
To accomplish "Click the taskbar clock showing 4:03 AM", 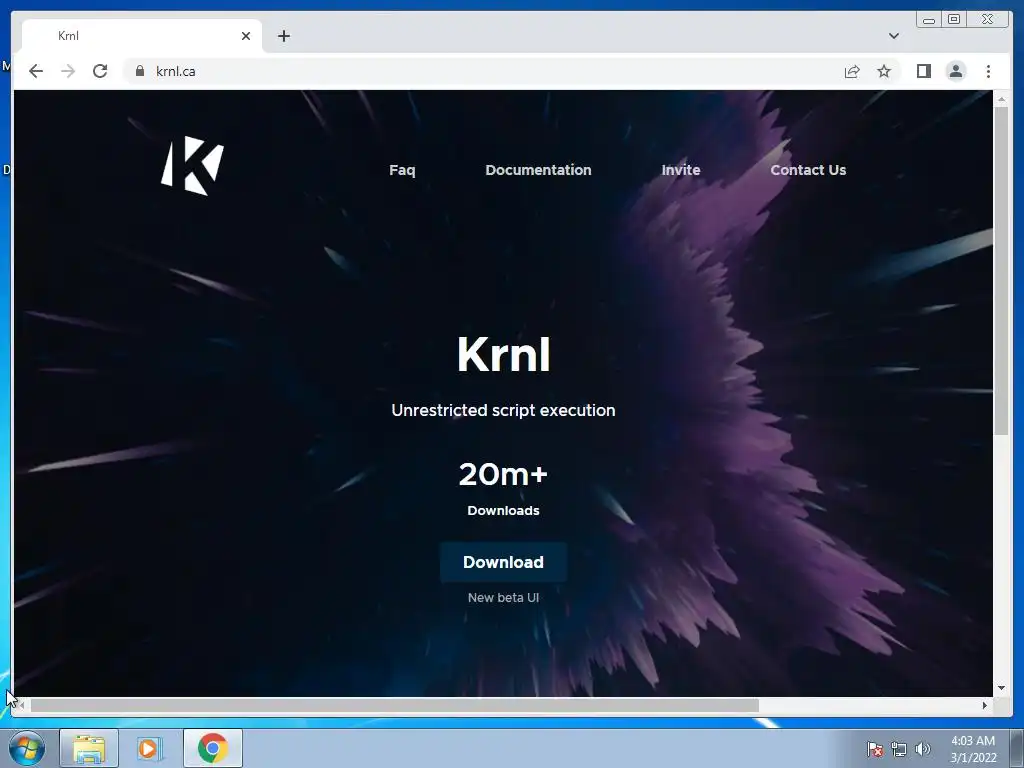I will pos(973,749).
